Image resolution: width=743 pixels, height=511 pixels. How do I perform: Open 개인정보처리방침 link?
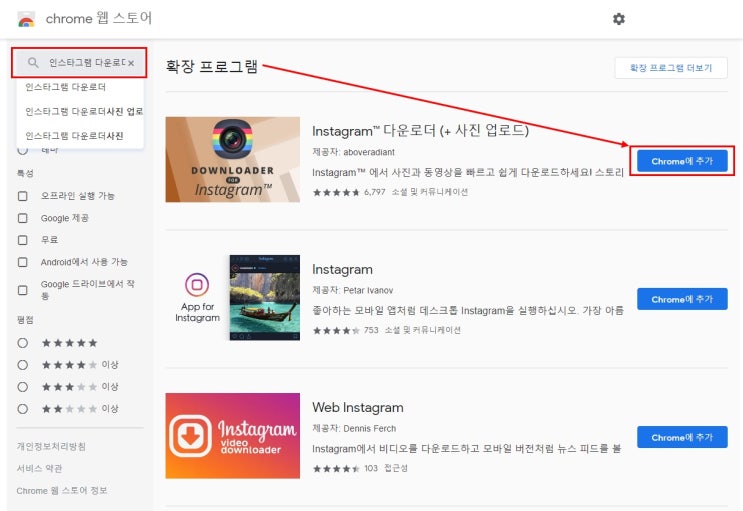pyautogui.click(x=51, y=446)
